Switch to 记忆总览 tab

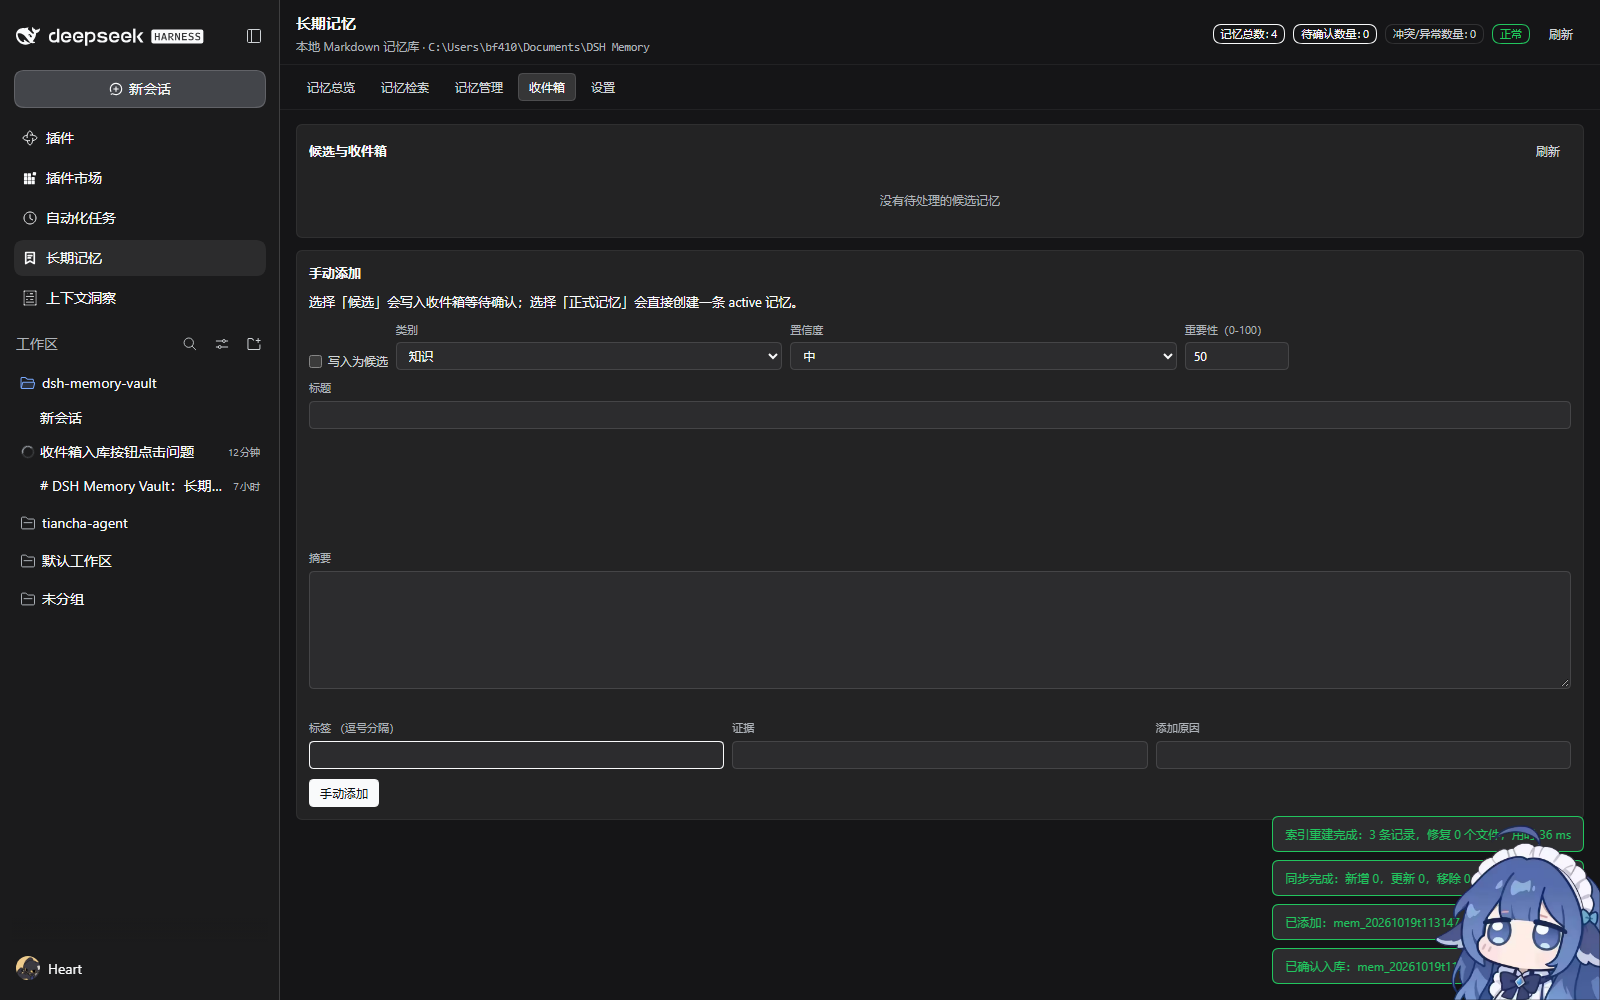331,88
